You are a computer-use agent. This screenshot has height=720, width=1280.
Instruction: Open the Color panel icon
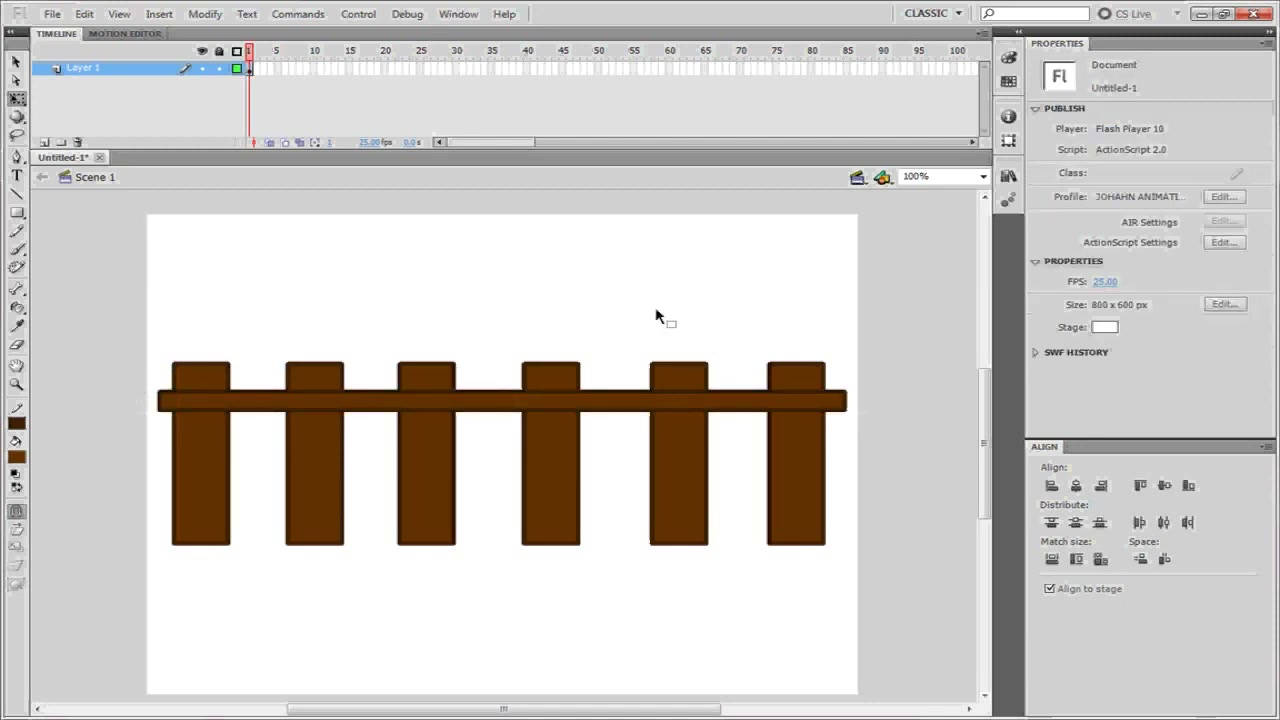click(x=1008, y=58)
